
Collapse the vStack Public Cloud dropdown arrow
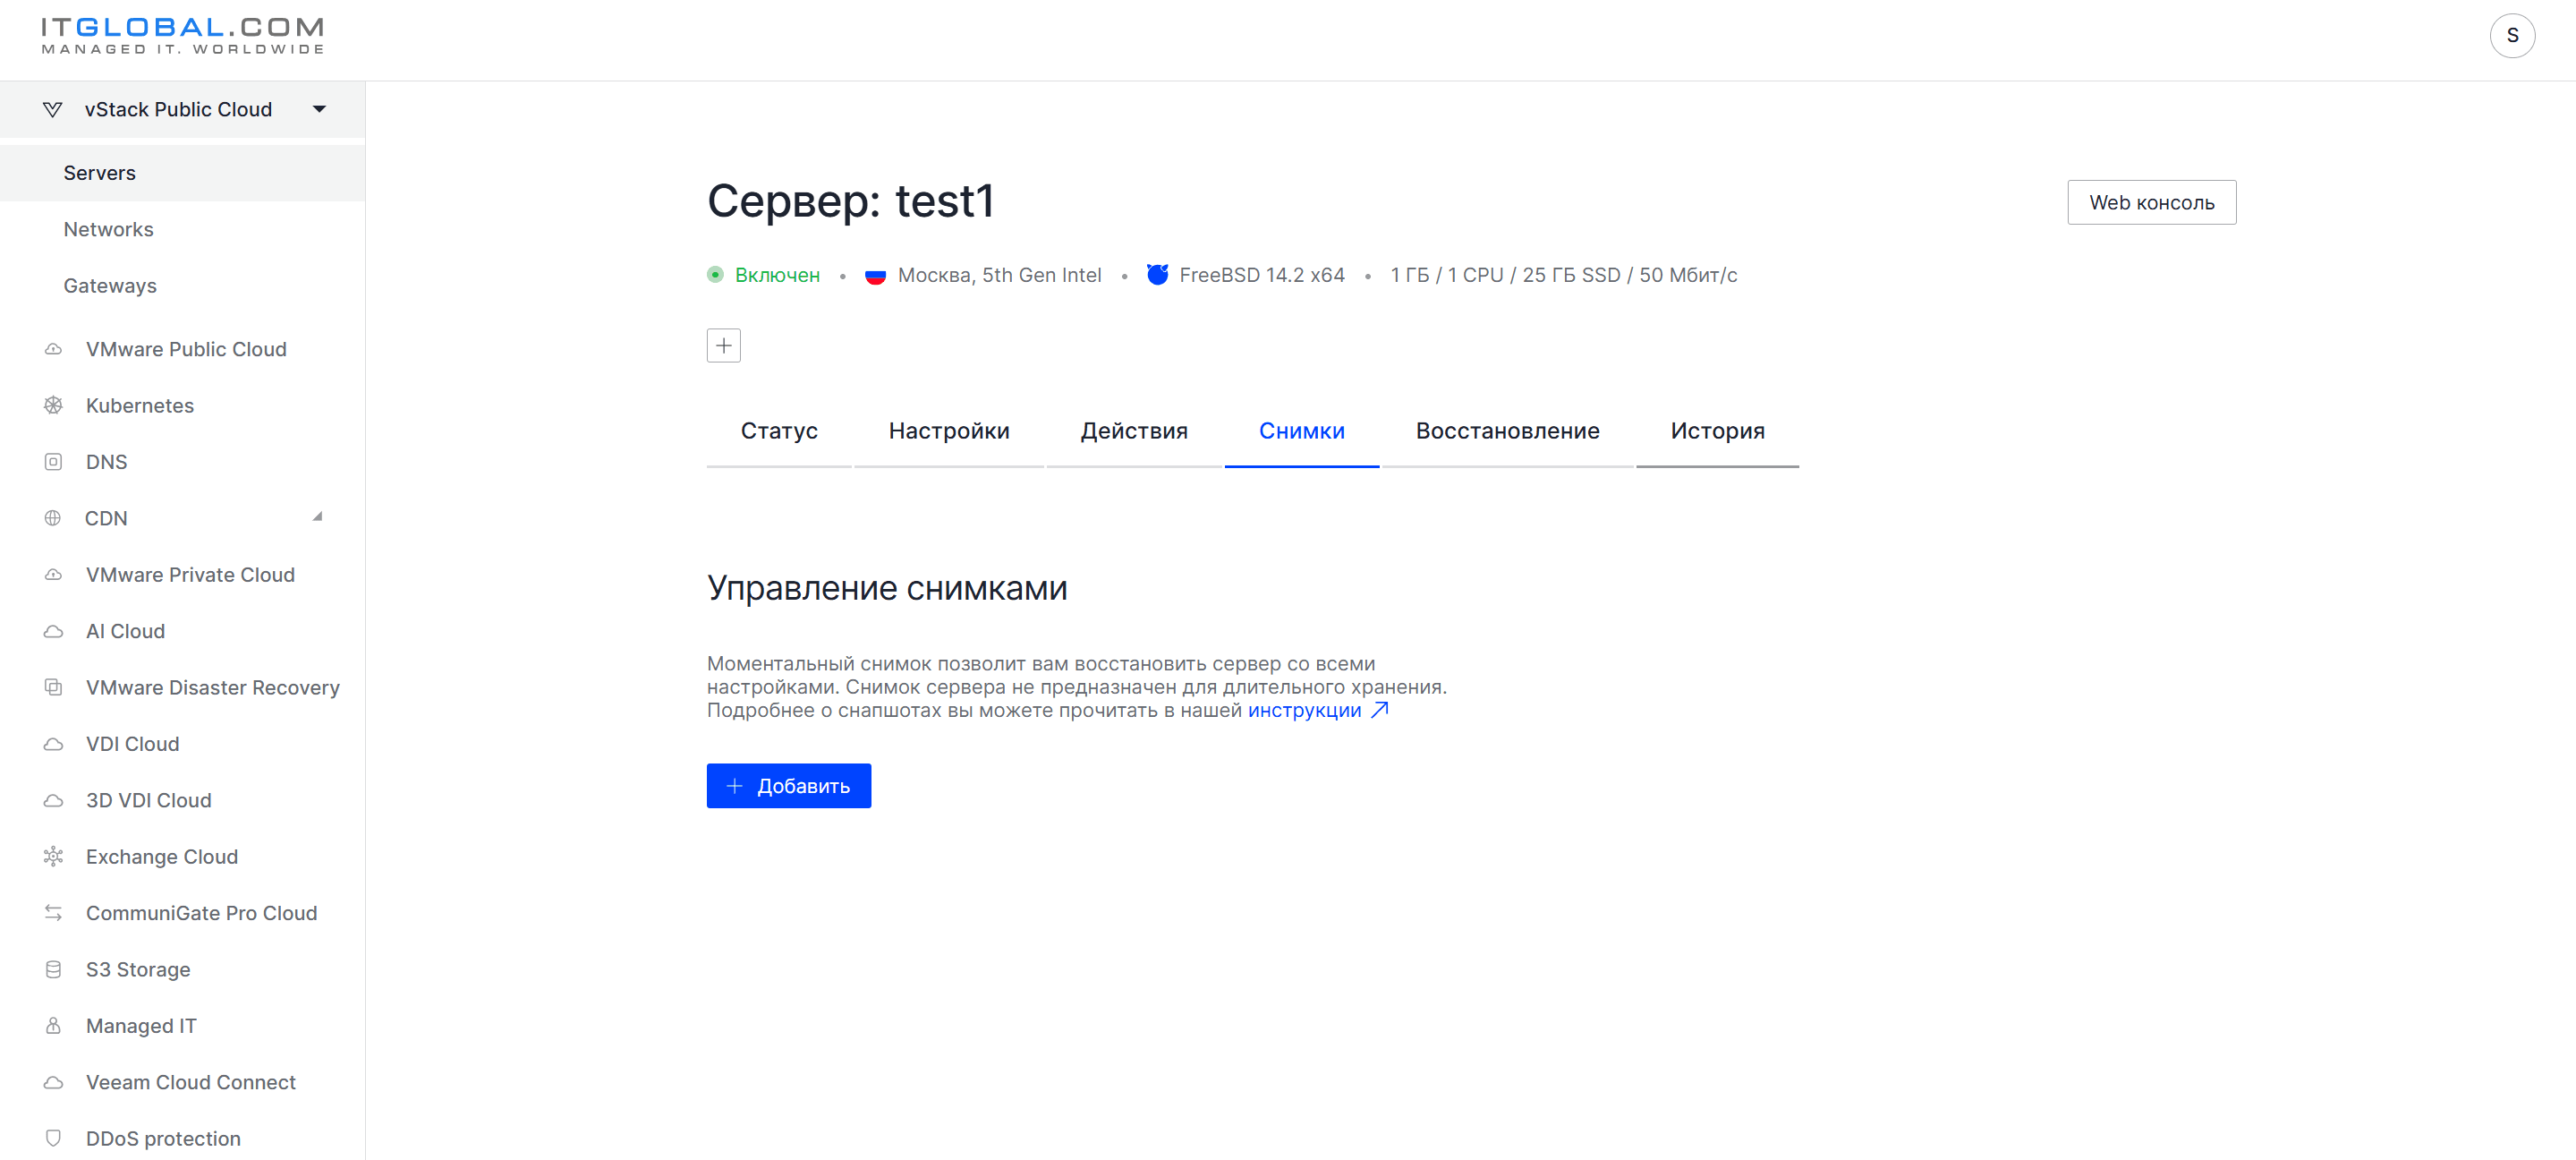pos(319,109)
